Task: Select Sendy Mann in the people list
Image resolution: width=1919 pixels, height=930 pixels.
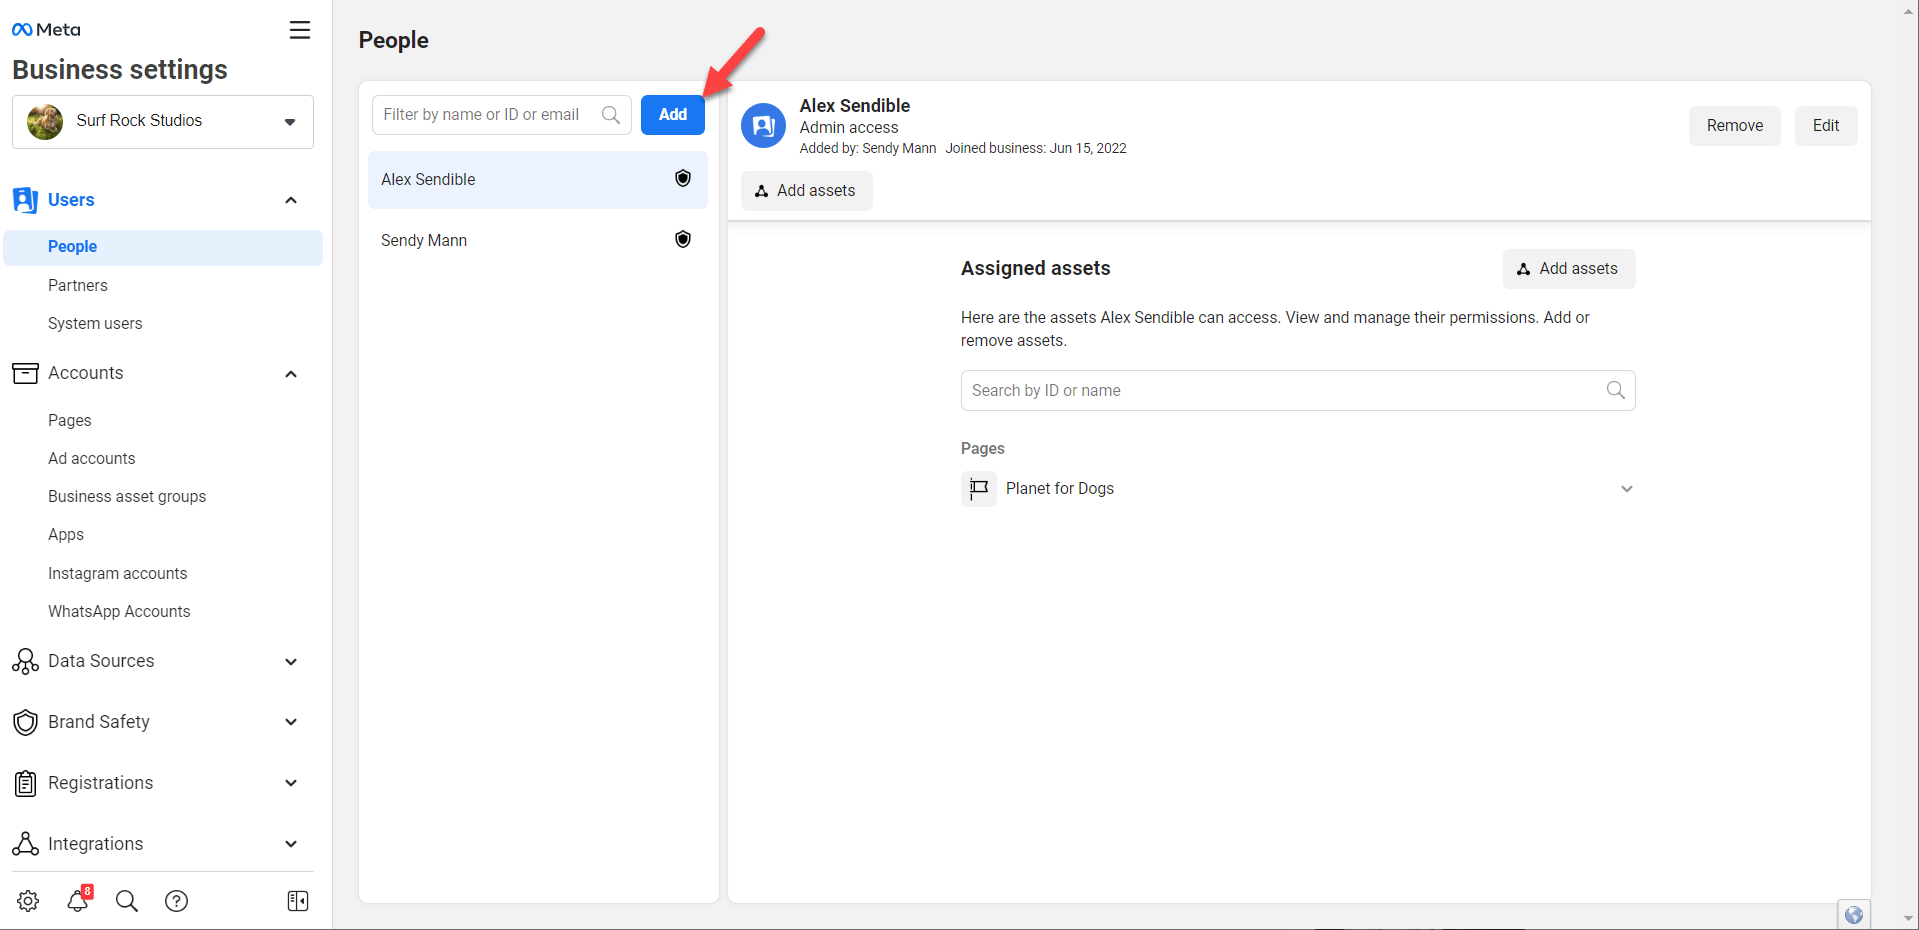Action: (x=538, y=240)
